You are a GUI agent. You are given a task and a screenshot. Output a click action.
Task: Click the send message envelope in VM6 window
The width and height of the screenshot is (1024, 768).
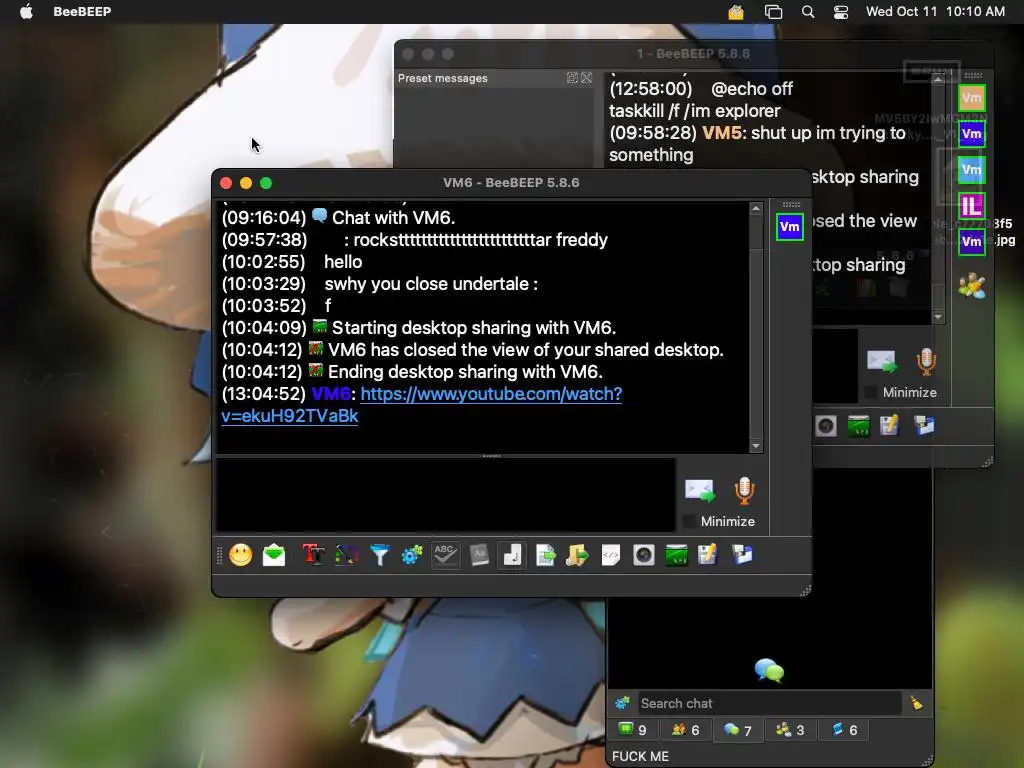point(699,490)
